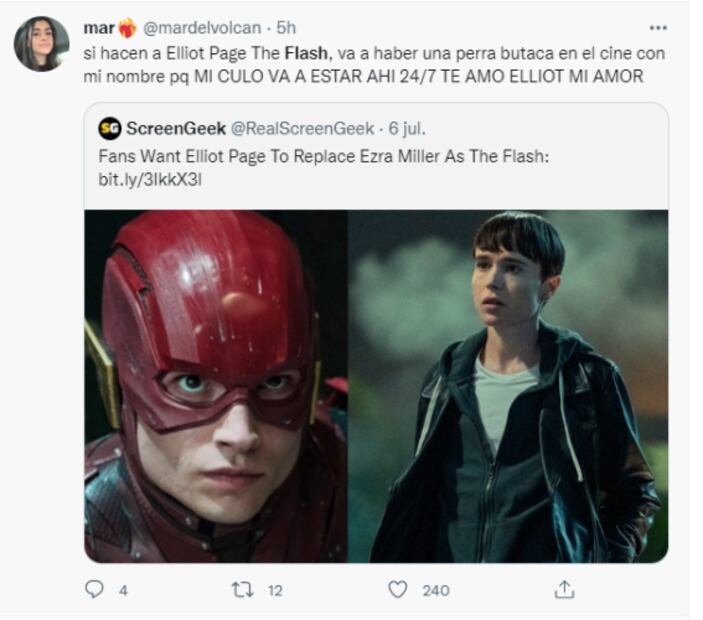Click the retweet arrows icon
The image size is (703, 620).
242,590
